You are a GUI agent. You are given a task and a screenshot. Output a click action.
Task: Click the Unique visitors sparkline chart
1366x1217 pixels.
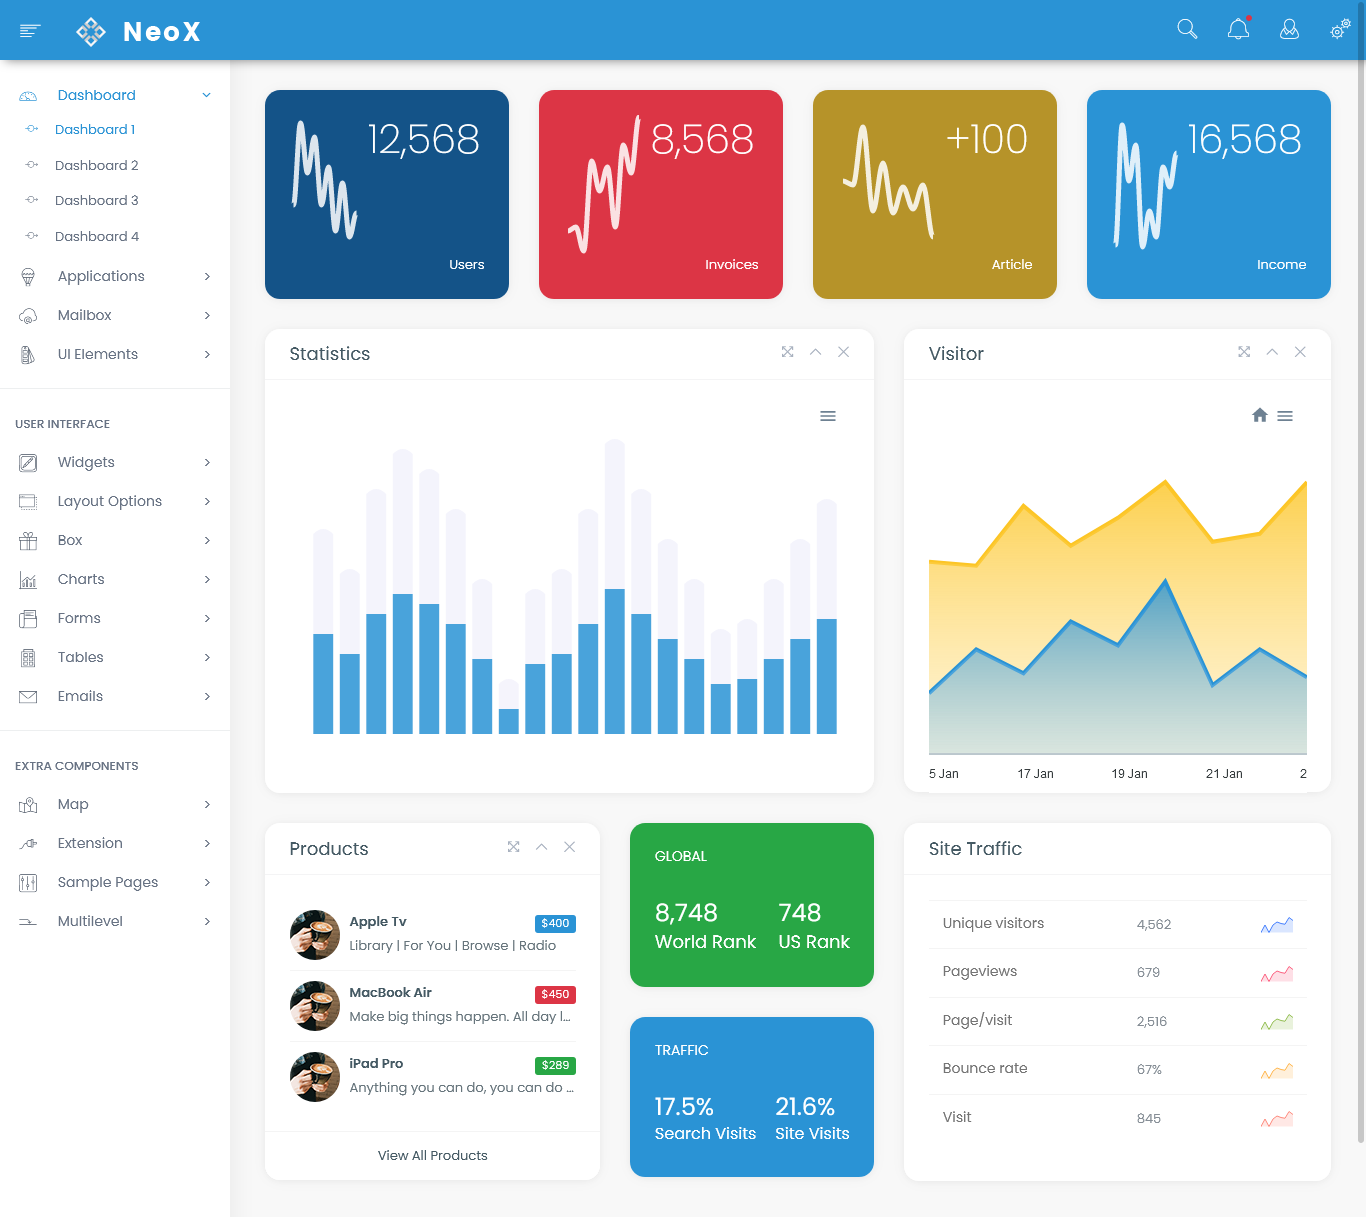tap(1277, 925)
